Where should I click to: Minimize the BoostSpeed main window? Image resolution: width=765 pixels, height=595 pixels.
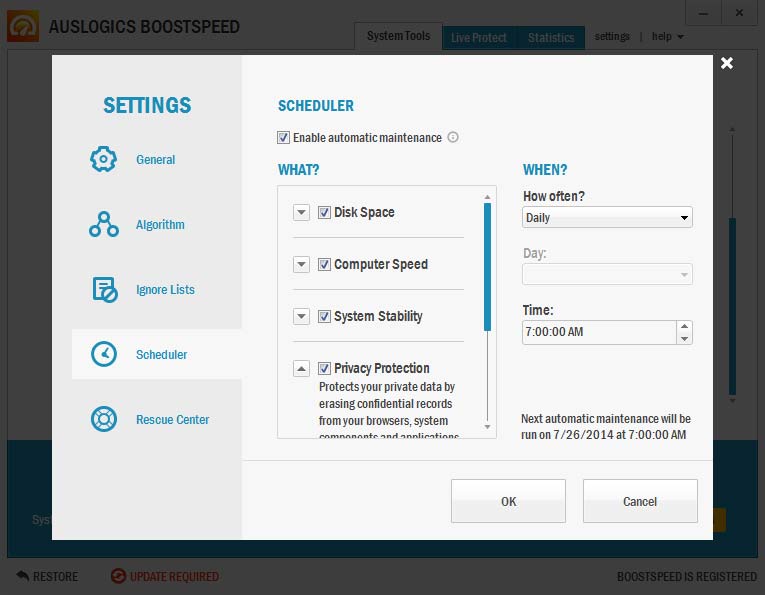click(x=703, y=13)
